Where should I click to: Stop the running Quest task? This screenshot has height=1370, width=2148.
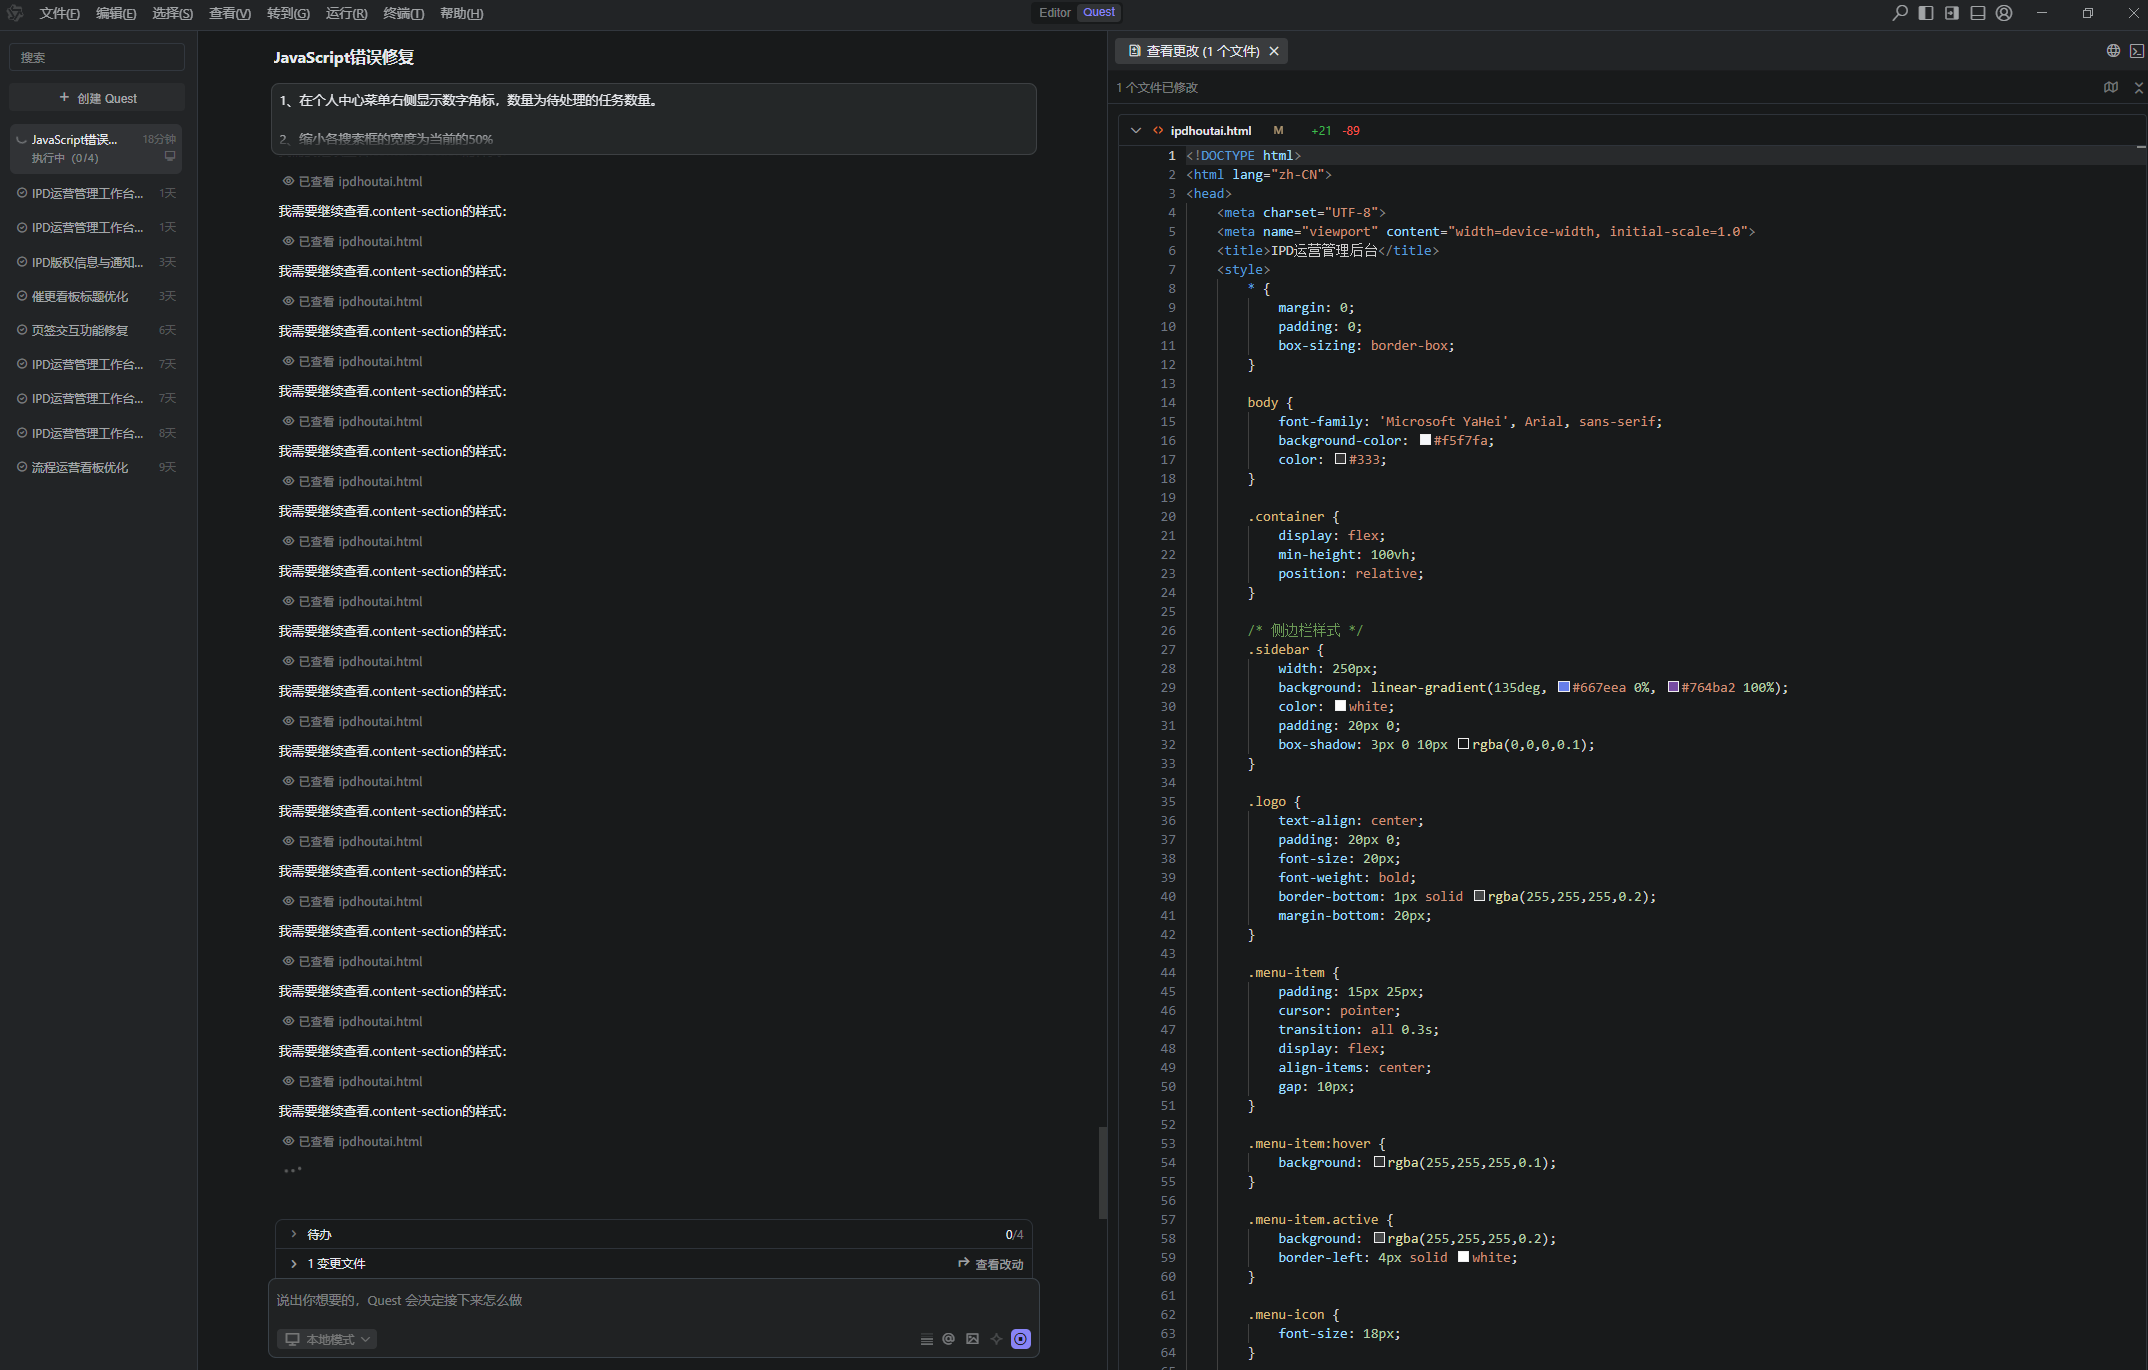click(x=1020, y=1339)
